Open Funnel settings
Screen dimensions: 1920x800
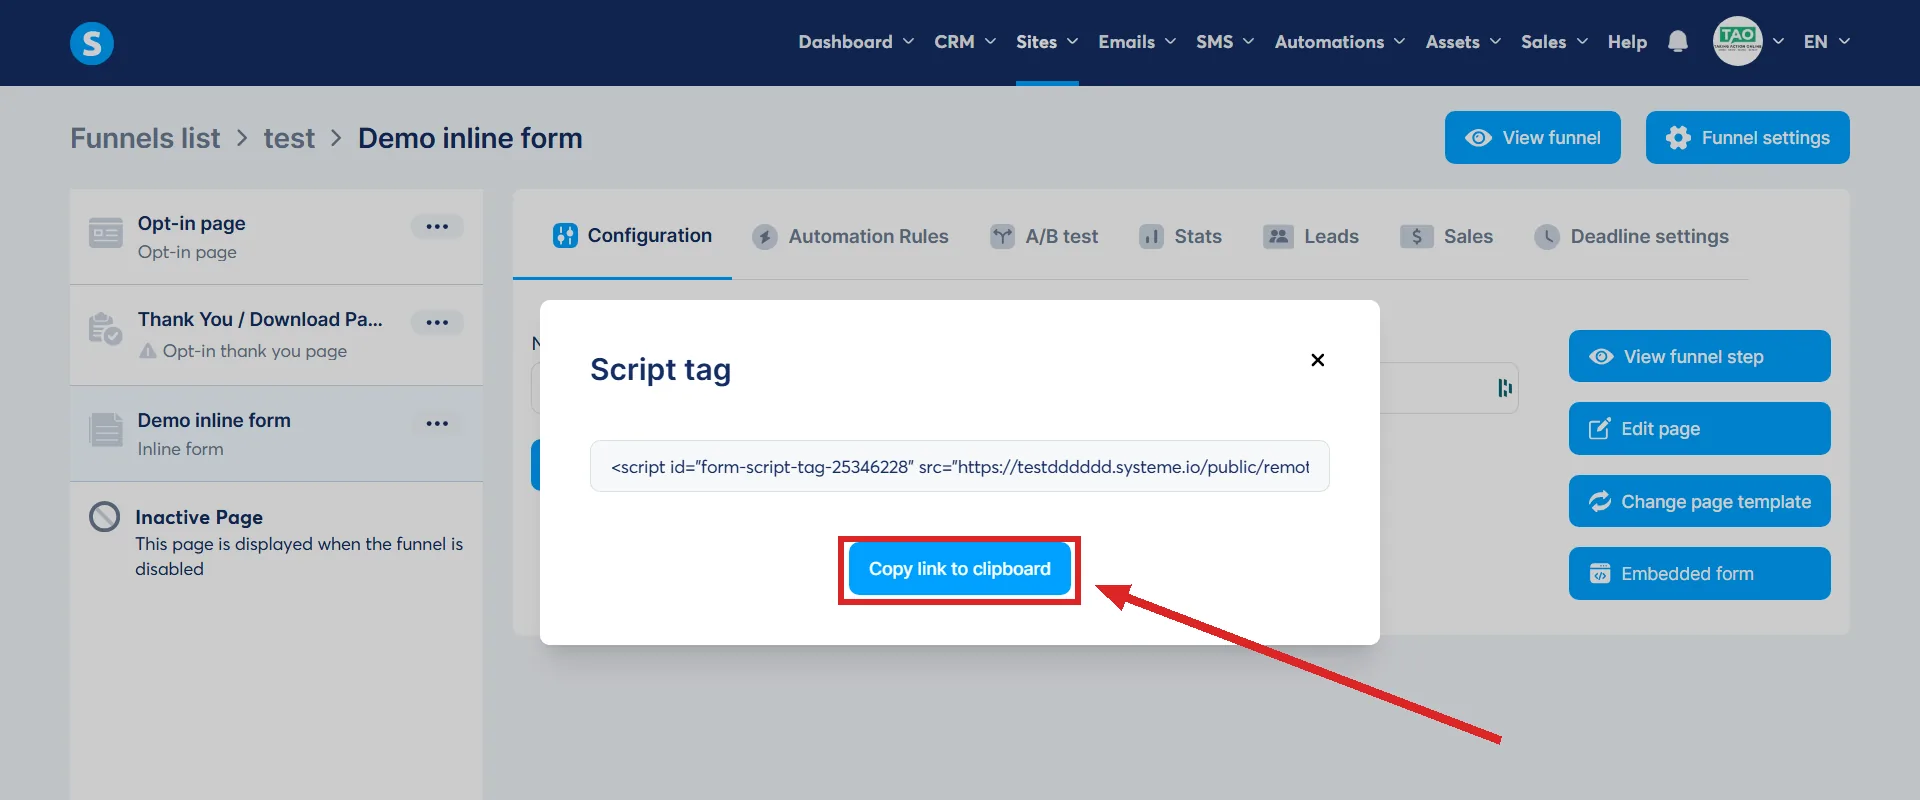tap(1748, 138)
